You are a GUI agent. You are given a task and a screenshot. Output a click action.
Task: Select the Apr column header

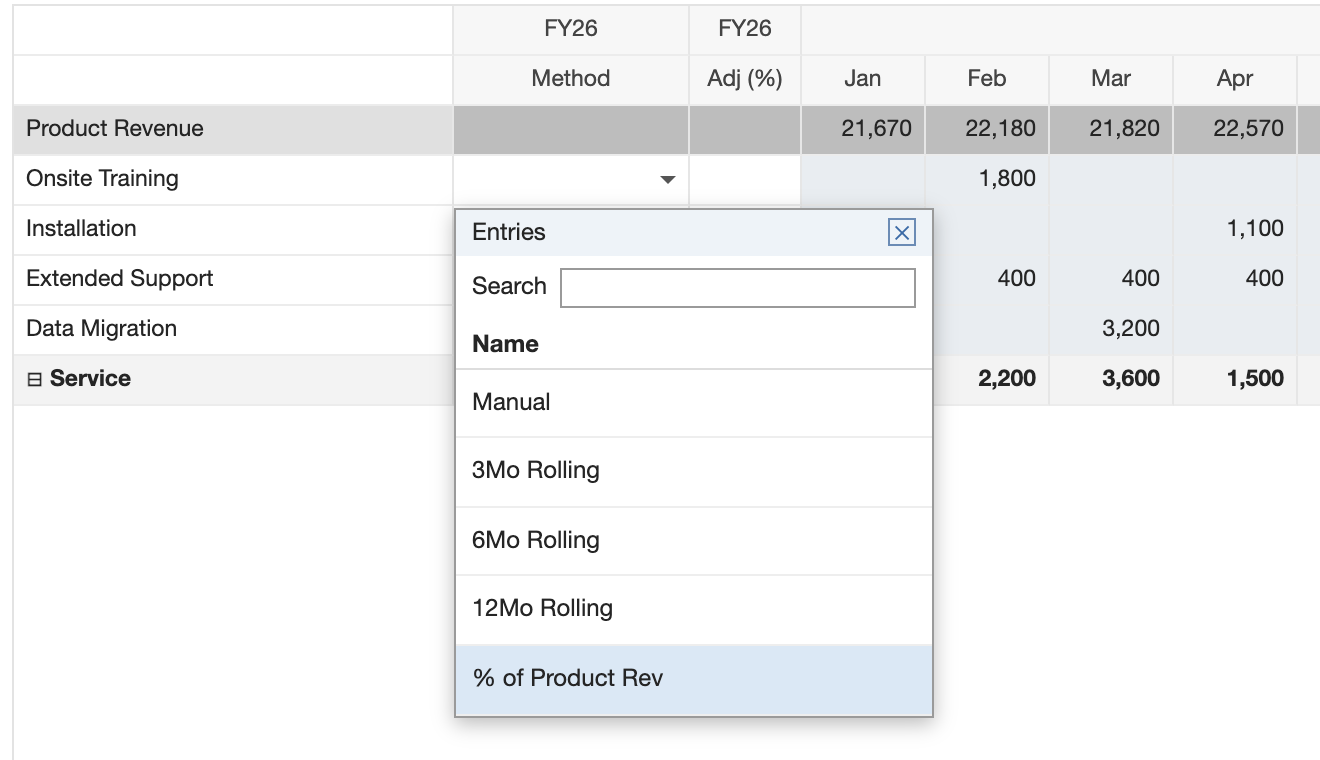[1235, 79]
